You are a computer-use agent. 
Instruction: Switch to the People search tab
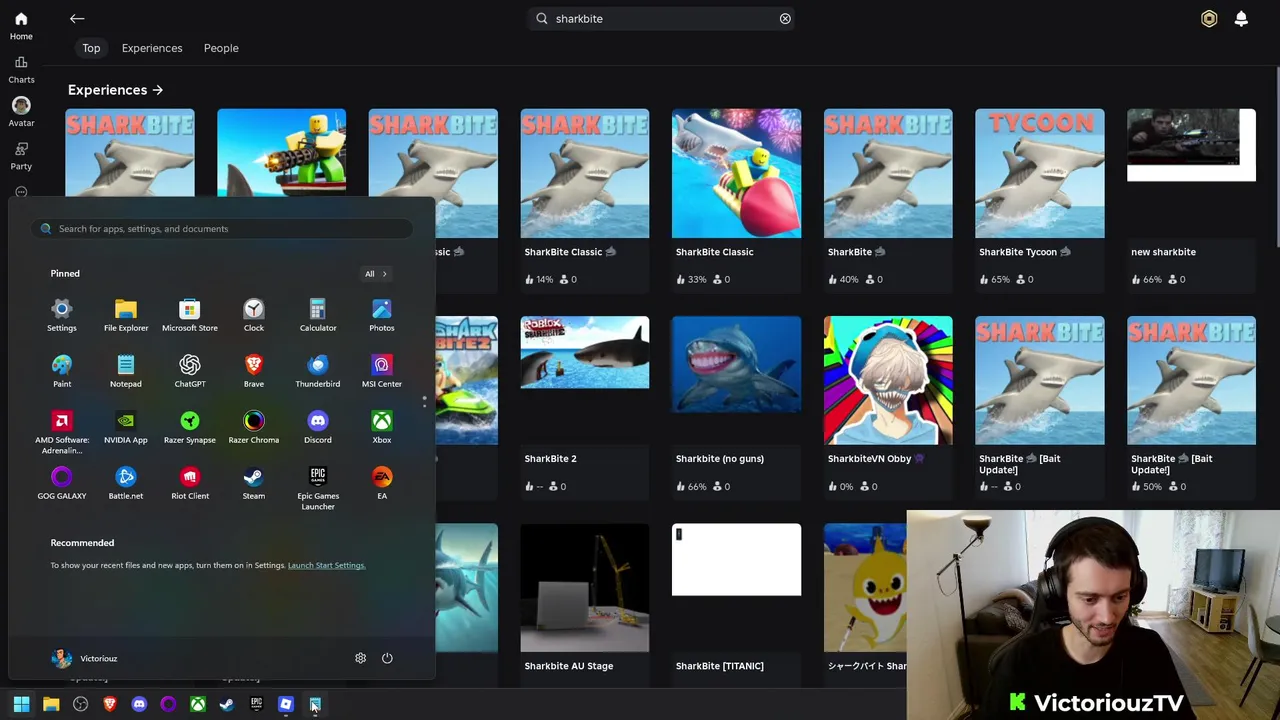221,48
